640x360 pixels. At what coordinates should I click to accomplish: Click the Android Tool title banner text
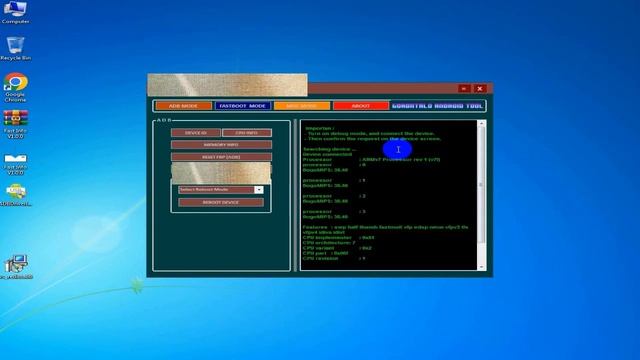(437, 106)
